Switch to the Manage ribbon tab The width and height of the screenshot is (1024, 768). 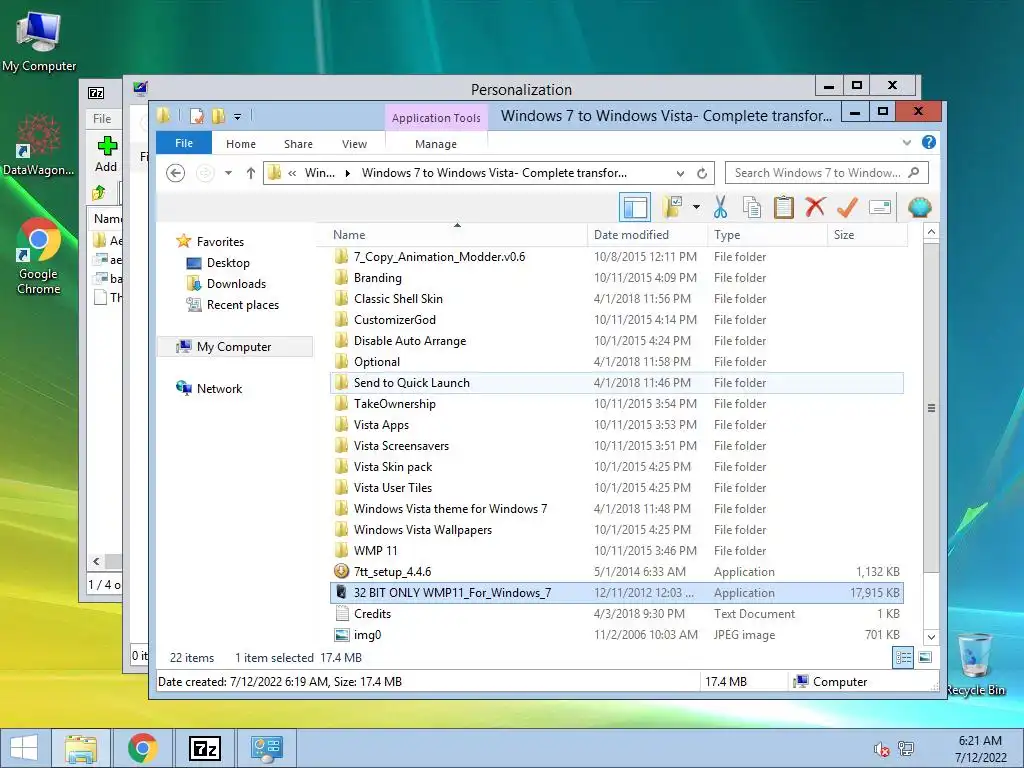point(436,144)
